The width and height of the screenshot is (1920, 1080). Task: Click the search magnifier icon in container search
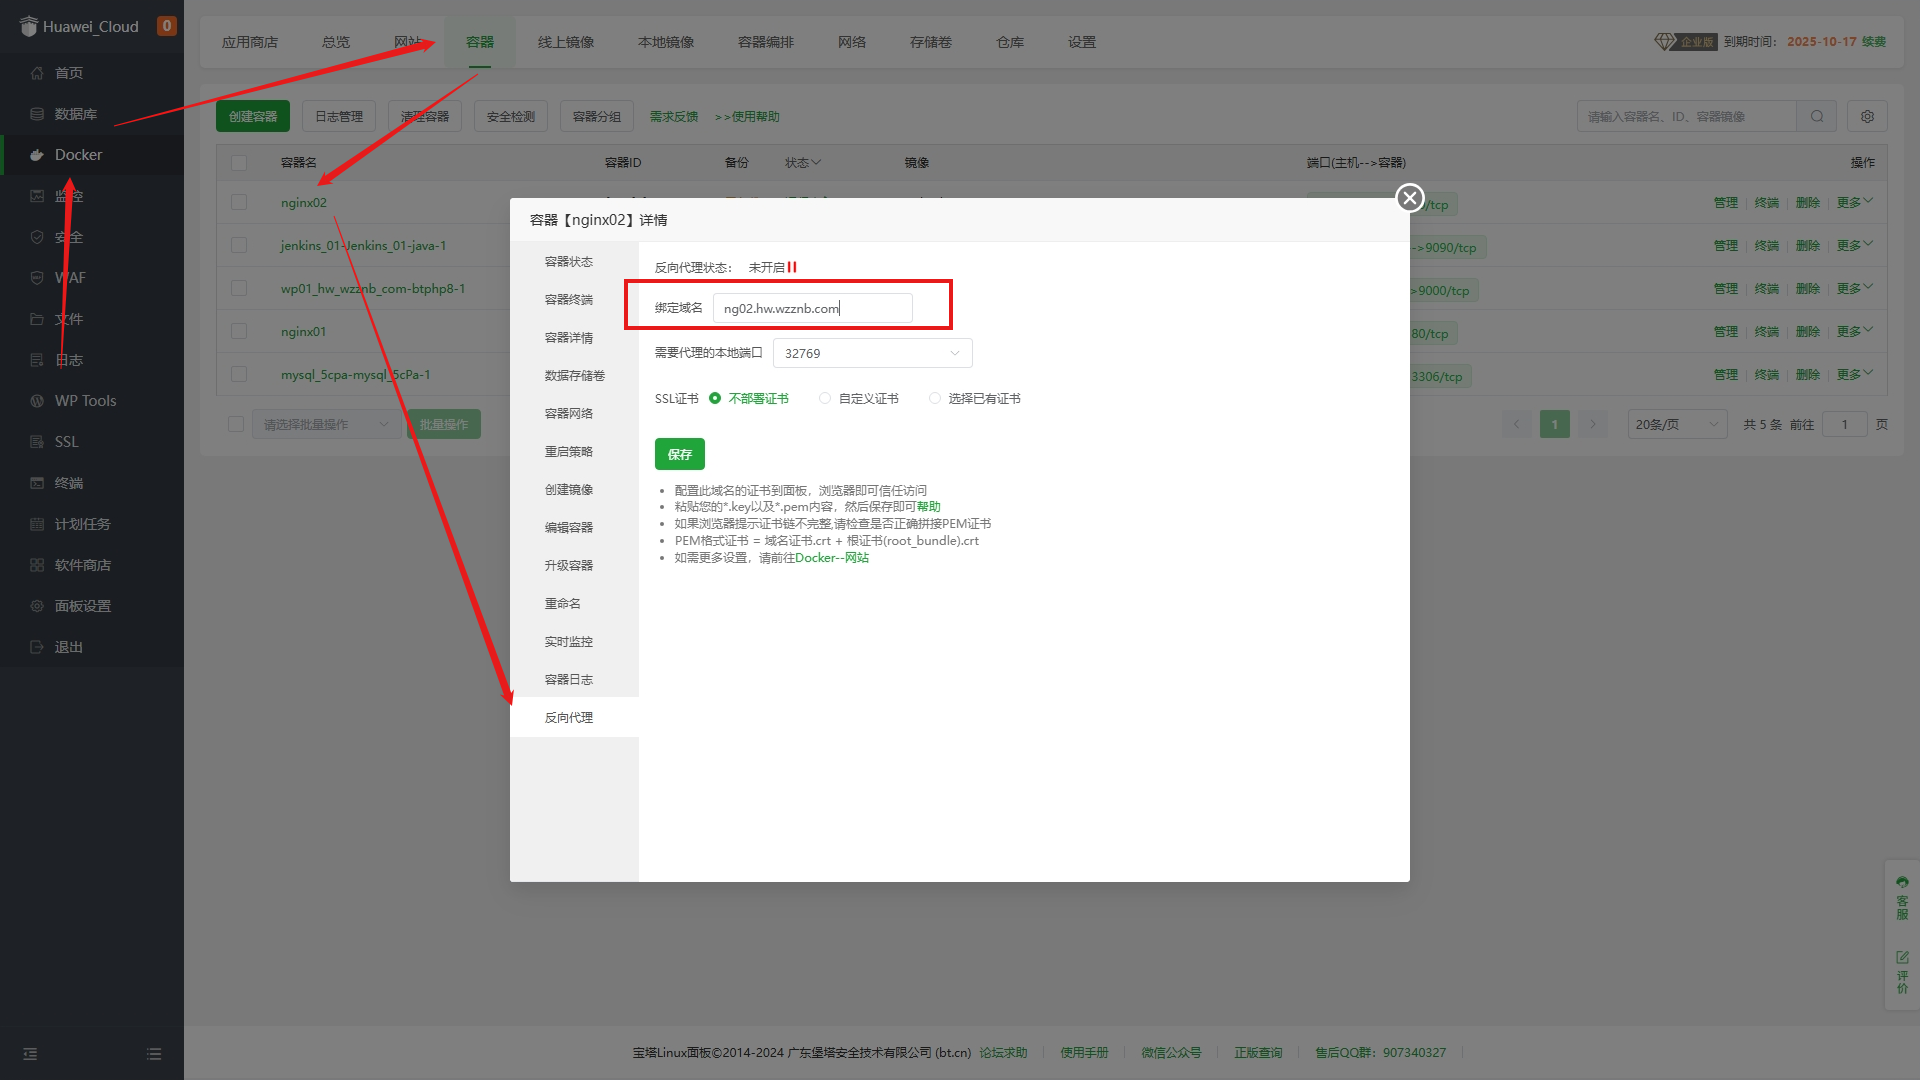(x=1817, y=116)
